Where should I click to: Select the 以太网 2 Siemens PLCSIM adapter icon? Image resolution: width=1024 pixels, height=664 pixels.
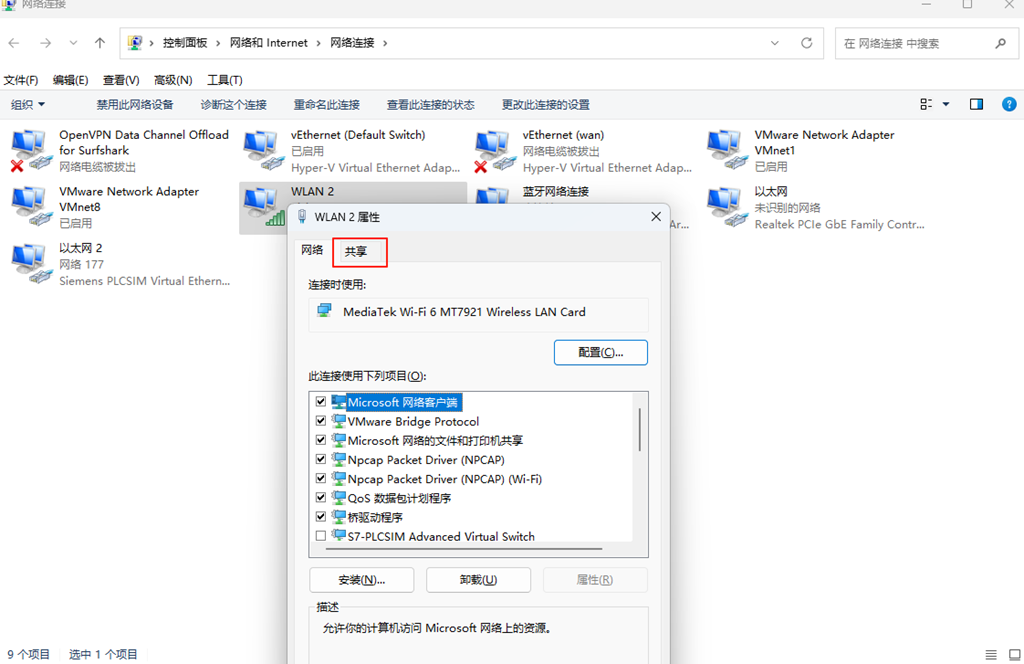tap(30, 263)
